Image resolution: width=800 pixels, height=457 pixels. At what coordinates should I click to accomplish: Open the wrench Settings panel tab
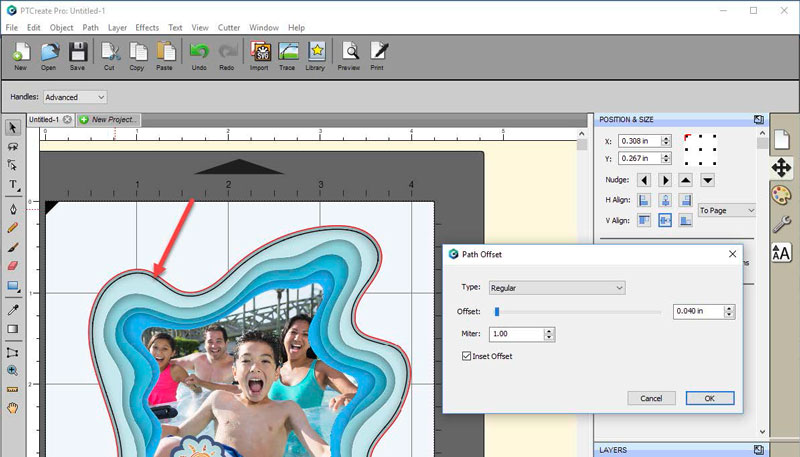coord(782,224)
